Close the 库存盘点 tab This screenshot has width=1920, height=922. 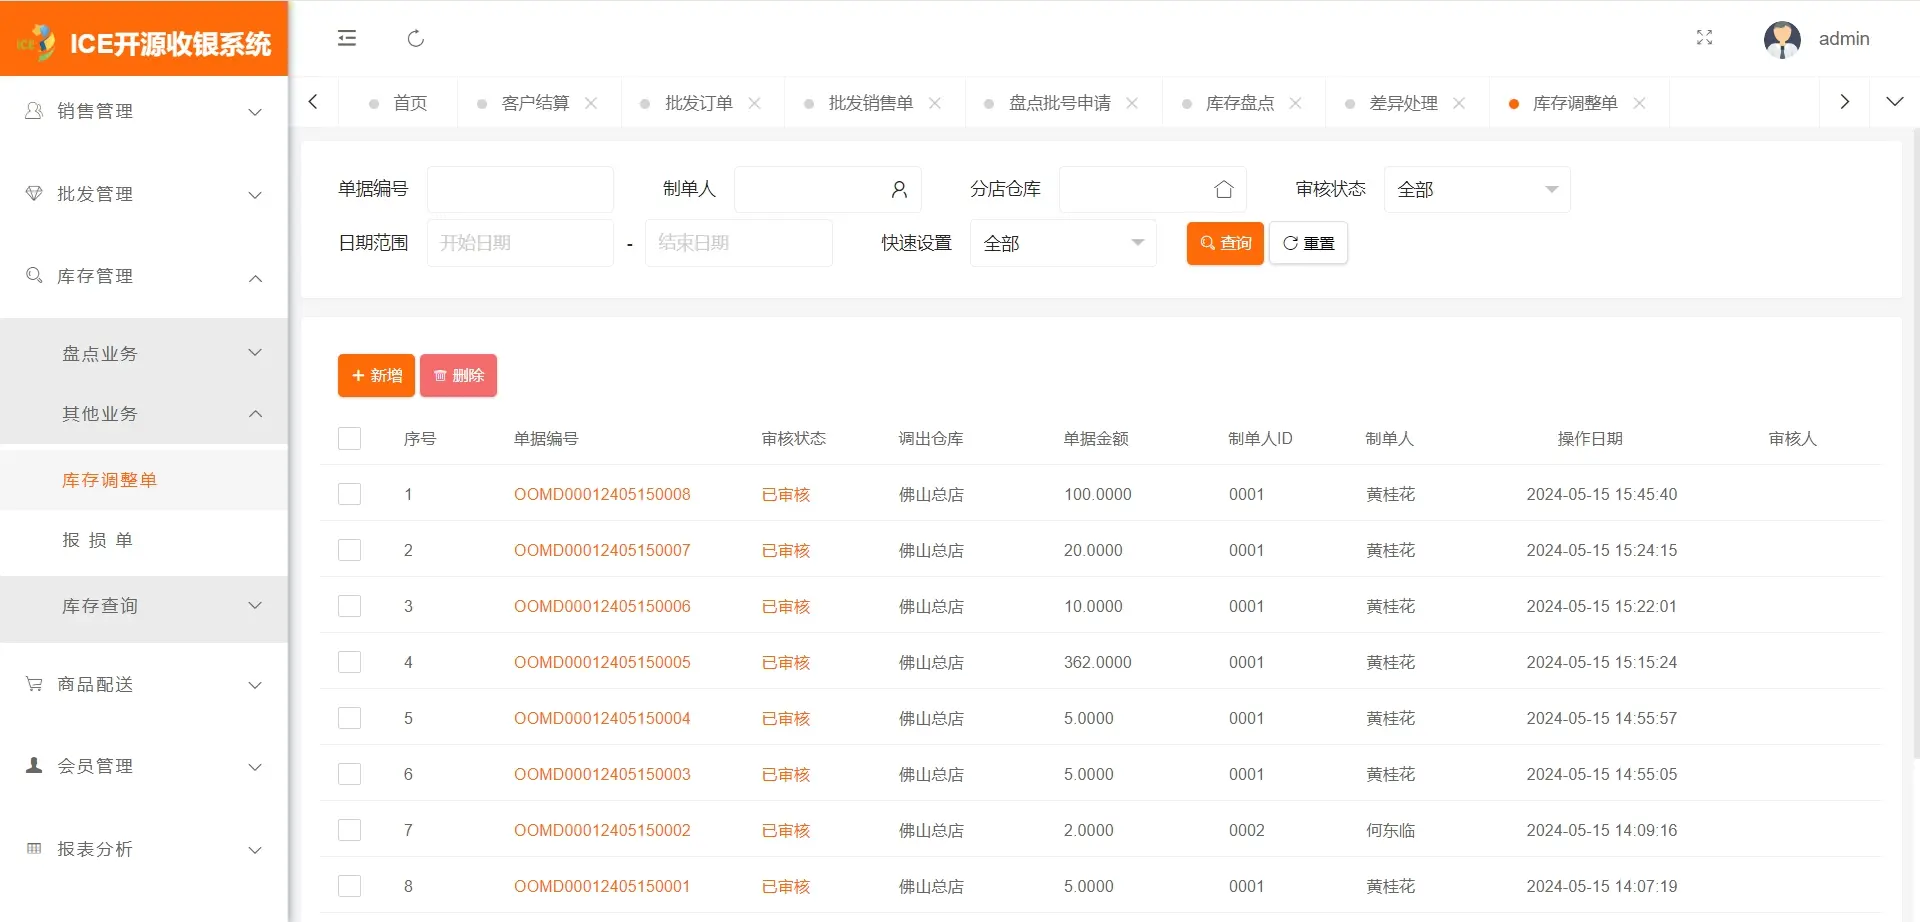pos(1296,103)
